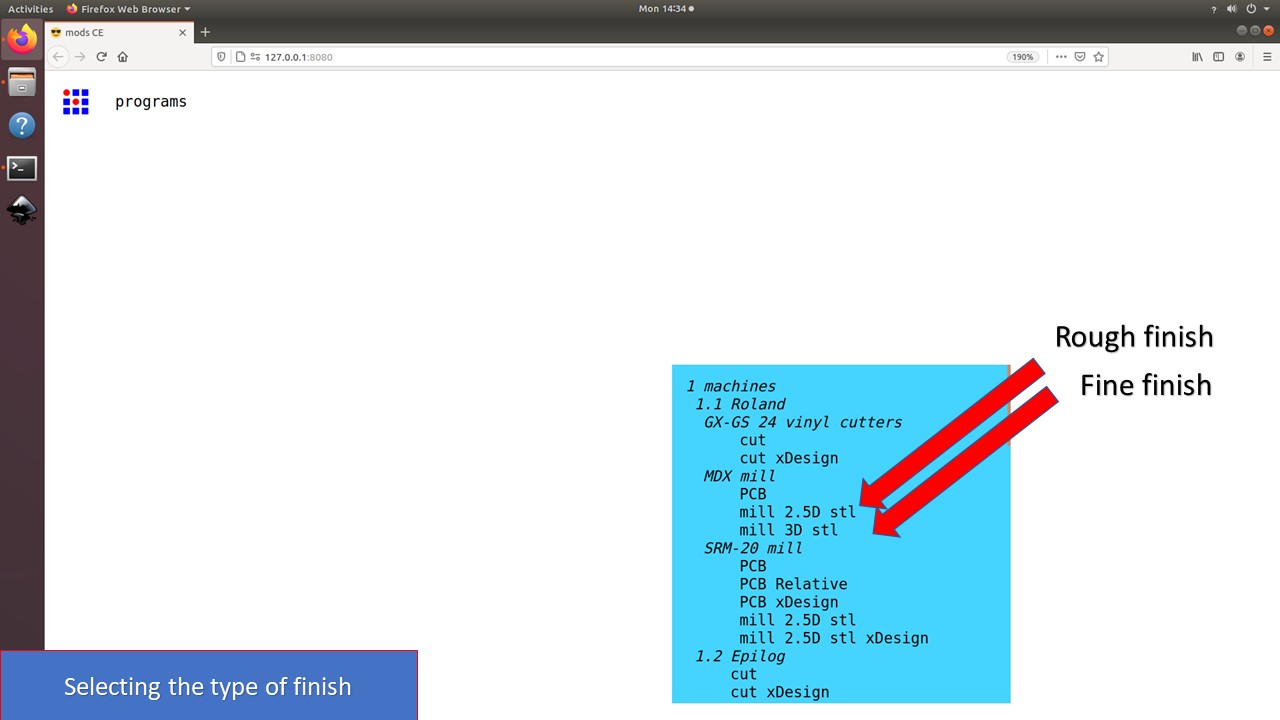Open Help from the dock
This screenshot has height=720, width=1280.
pos(22,126)
